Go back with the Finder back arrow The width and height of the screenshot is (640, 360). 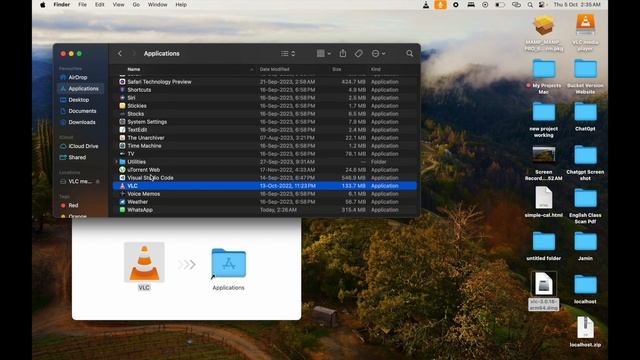pos(120,53)
